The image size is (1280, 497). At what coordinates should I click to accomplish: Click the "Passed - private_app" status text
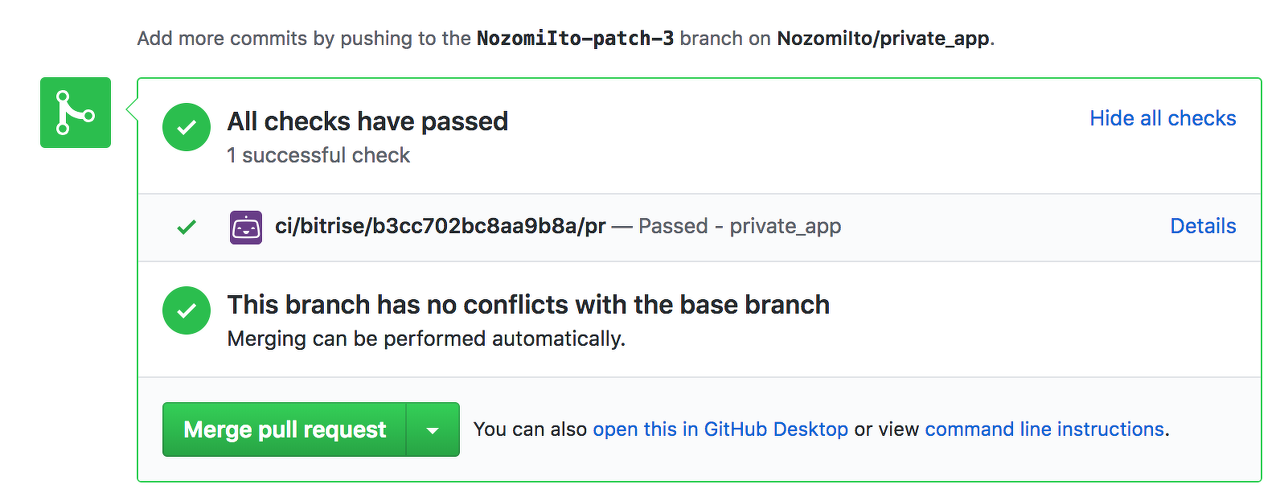coord(740,226)
